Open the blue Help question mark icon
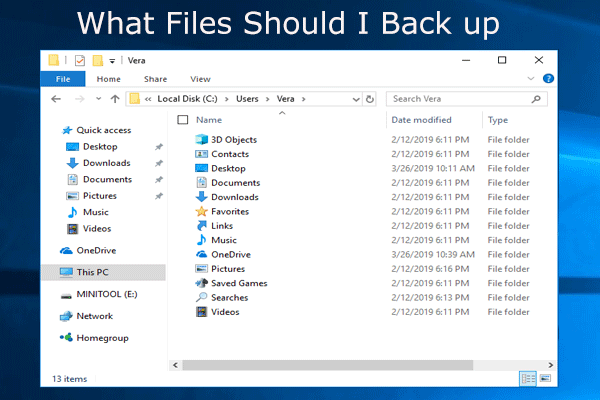The width and height of the screenshot is (600, 400). coord(548,78)
